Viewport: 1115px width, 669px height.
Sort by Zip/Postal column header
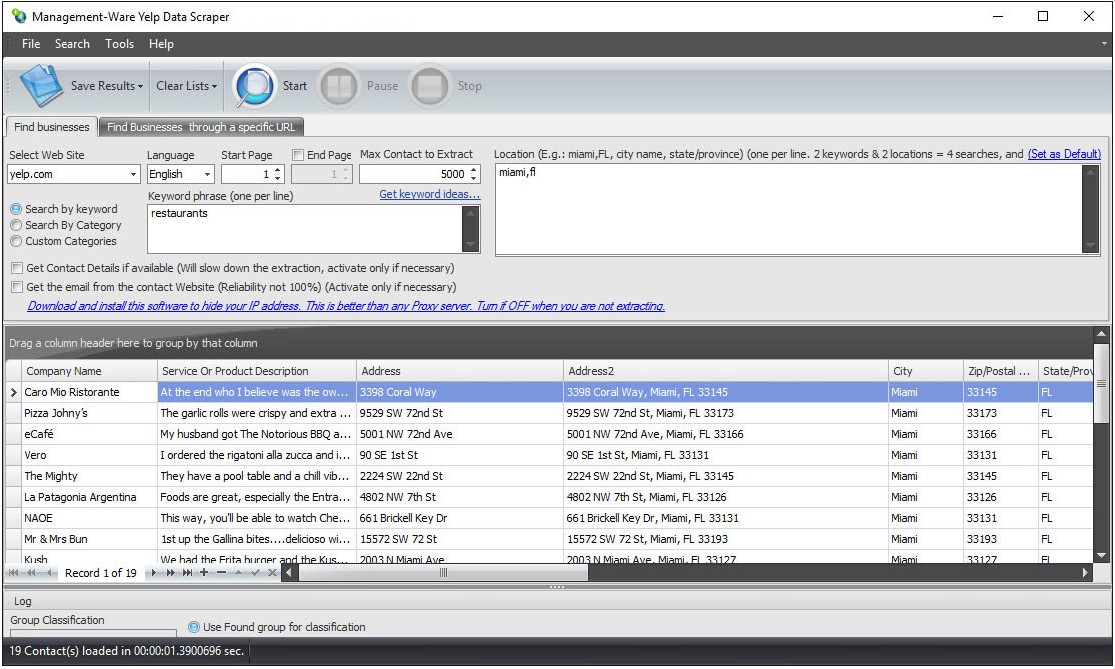click(1000, 370)
